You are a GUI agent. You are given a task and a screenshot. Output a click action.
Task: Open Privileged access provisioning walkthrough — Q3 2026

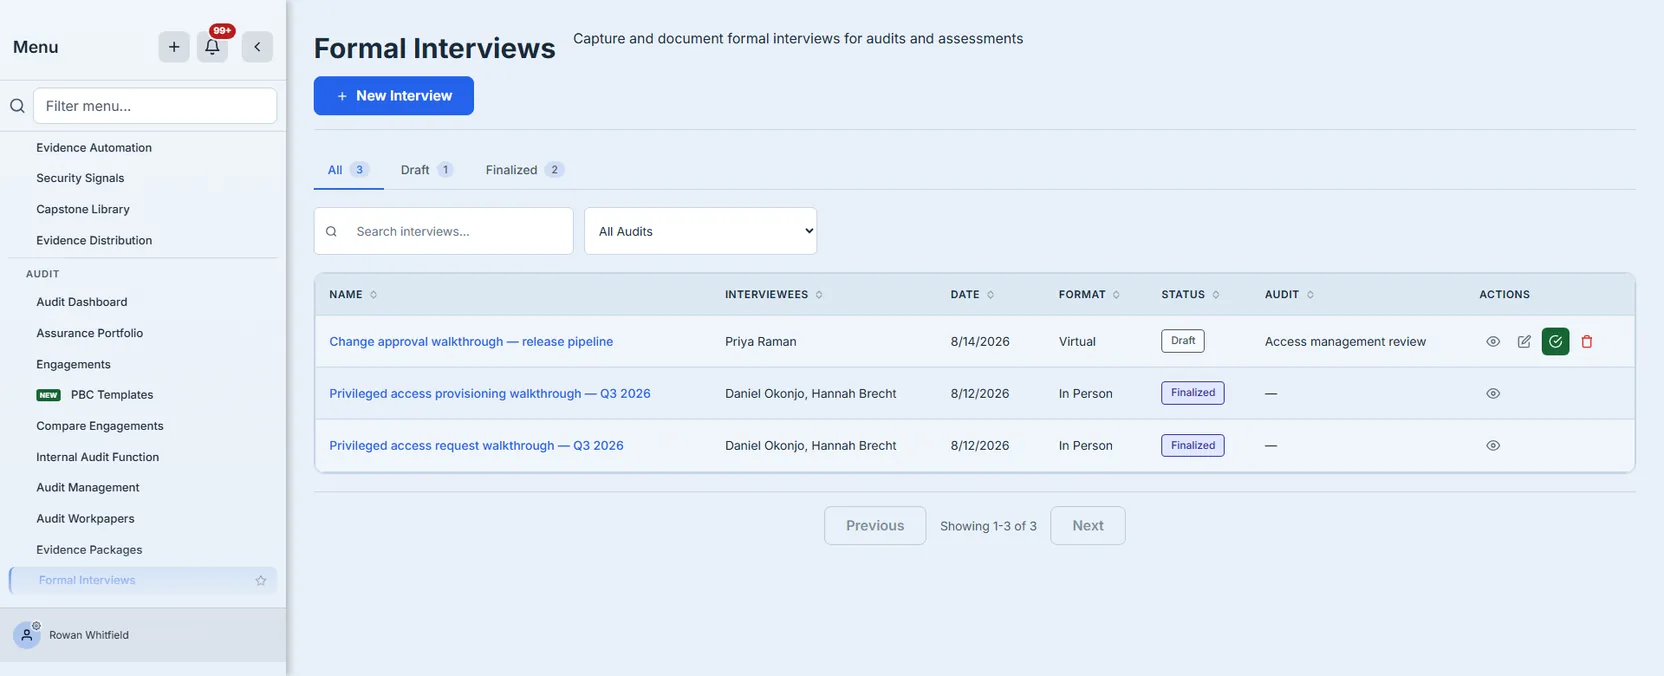tap(490, 394)
